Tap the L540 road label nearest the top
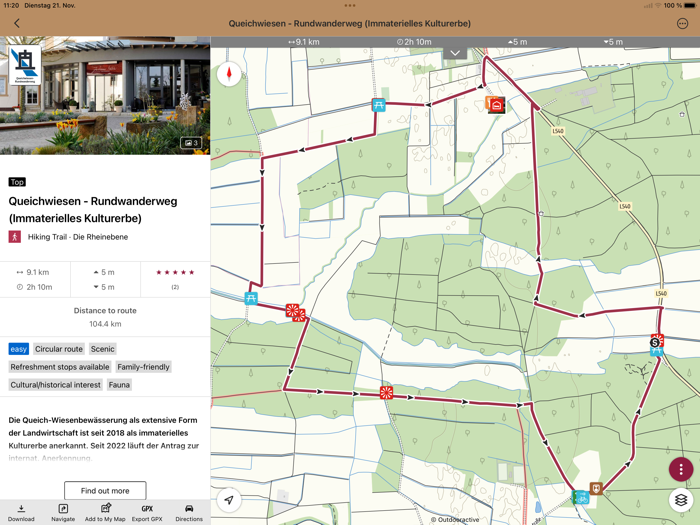Image resolution: width=700 pixels, height=525 pixels. pos(558,131)
